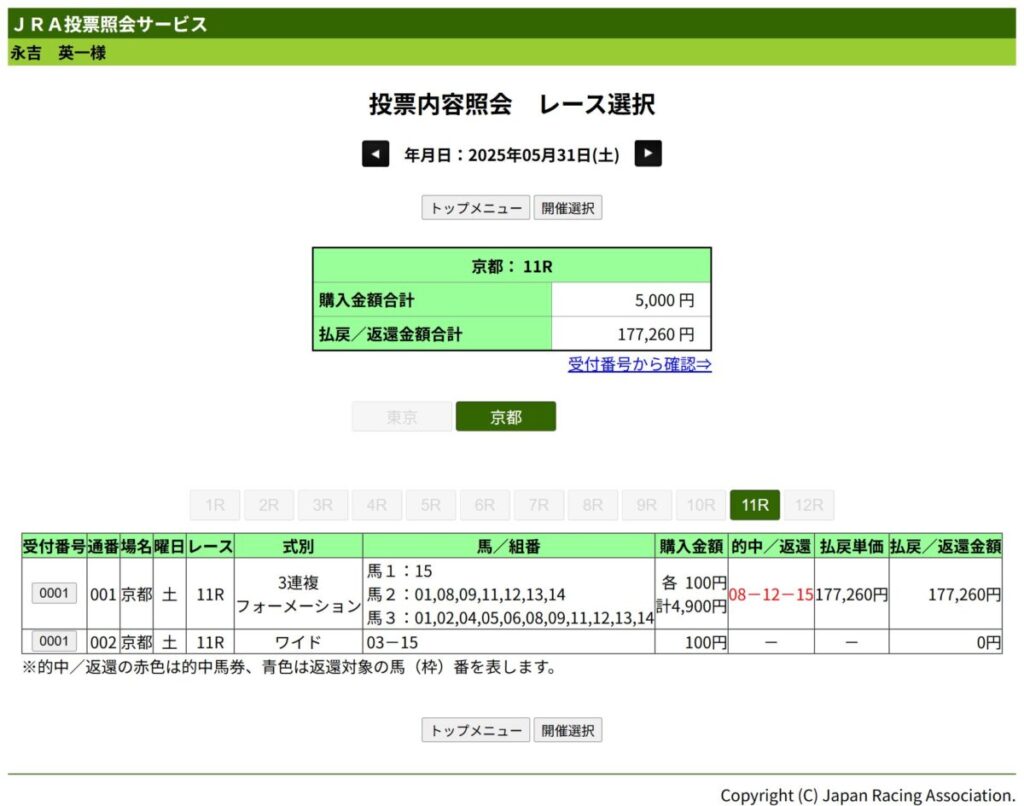Select the 11R race tab
This screenshot has width=1024, height=806.
point(754,505)
